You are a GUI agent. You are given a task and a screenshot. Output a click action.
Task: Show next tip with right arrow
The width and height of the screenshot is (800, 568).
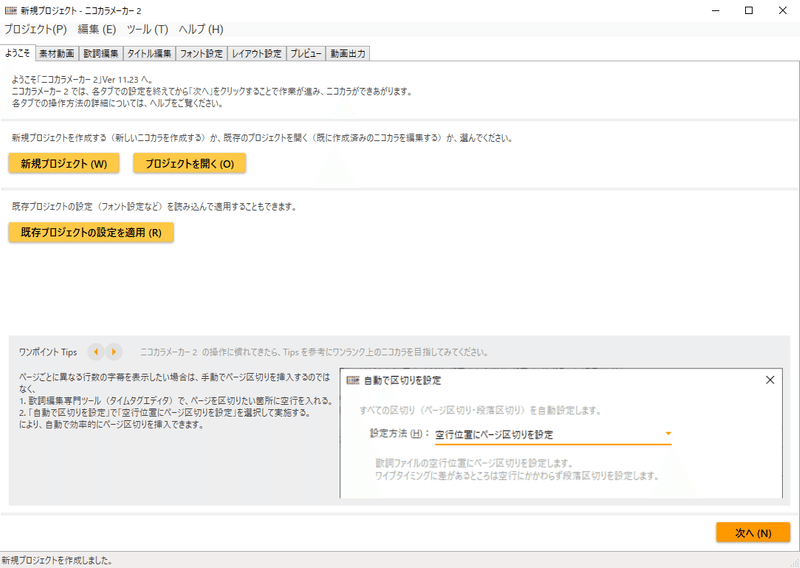pyautogui.click(x=114, y=352)
